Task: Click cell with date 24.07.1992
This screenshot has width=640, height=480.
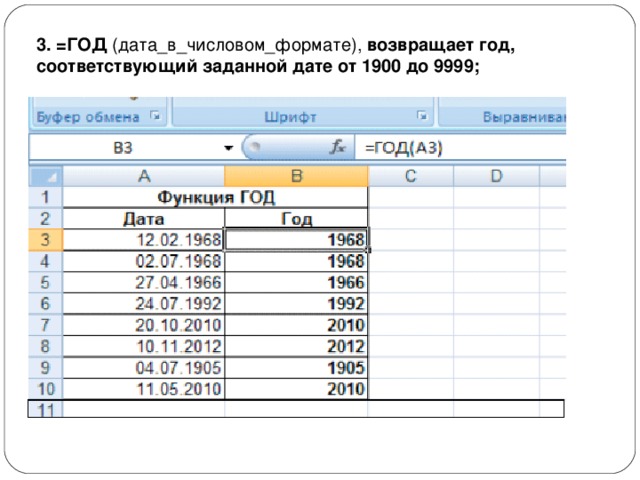Action: 143,304
